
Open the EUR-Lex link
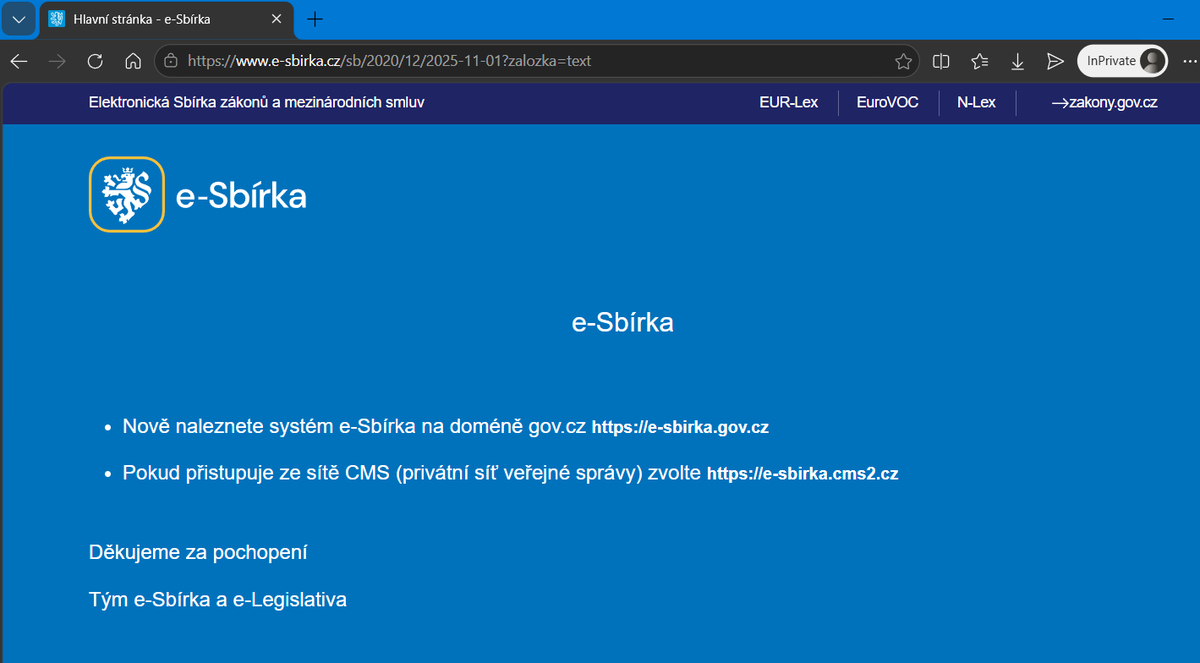pyautogui.click(x=789, y=102)
